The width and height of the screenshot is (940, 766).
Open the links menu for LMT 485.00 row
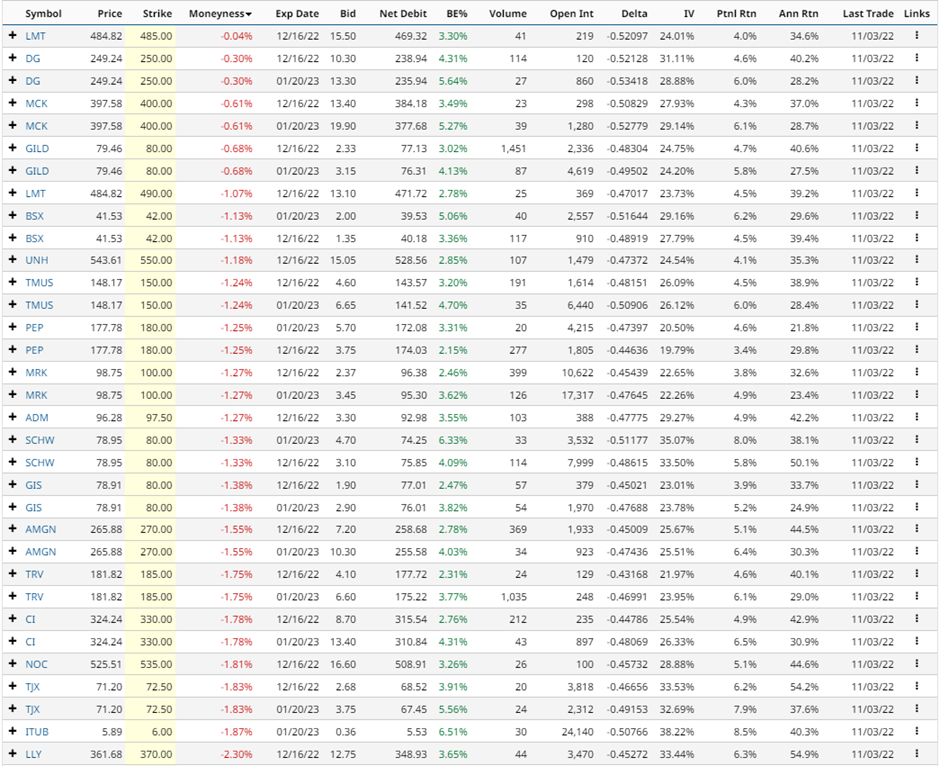coord(917,36)
